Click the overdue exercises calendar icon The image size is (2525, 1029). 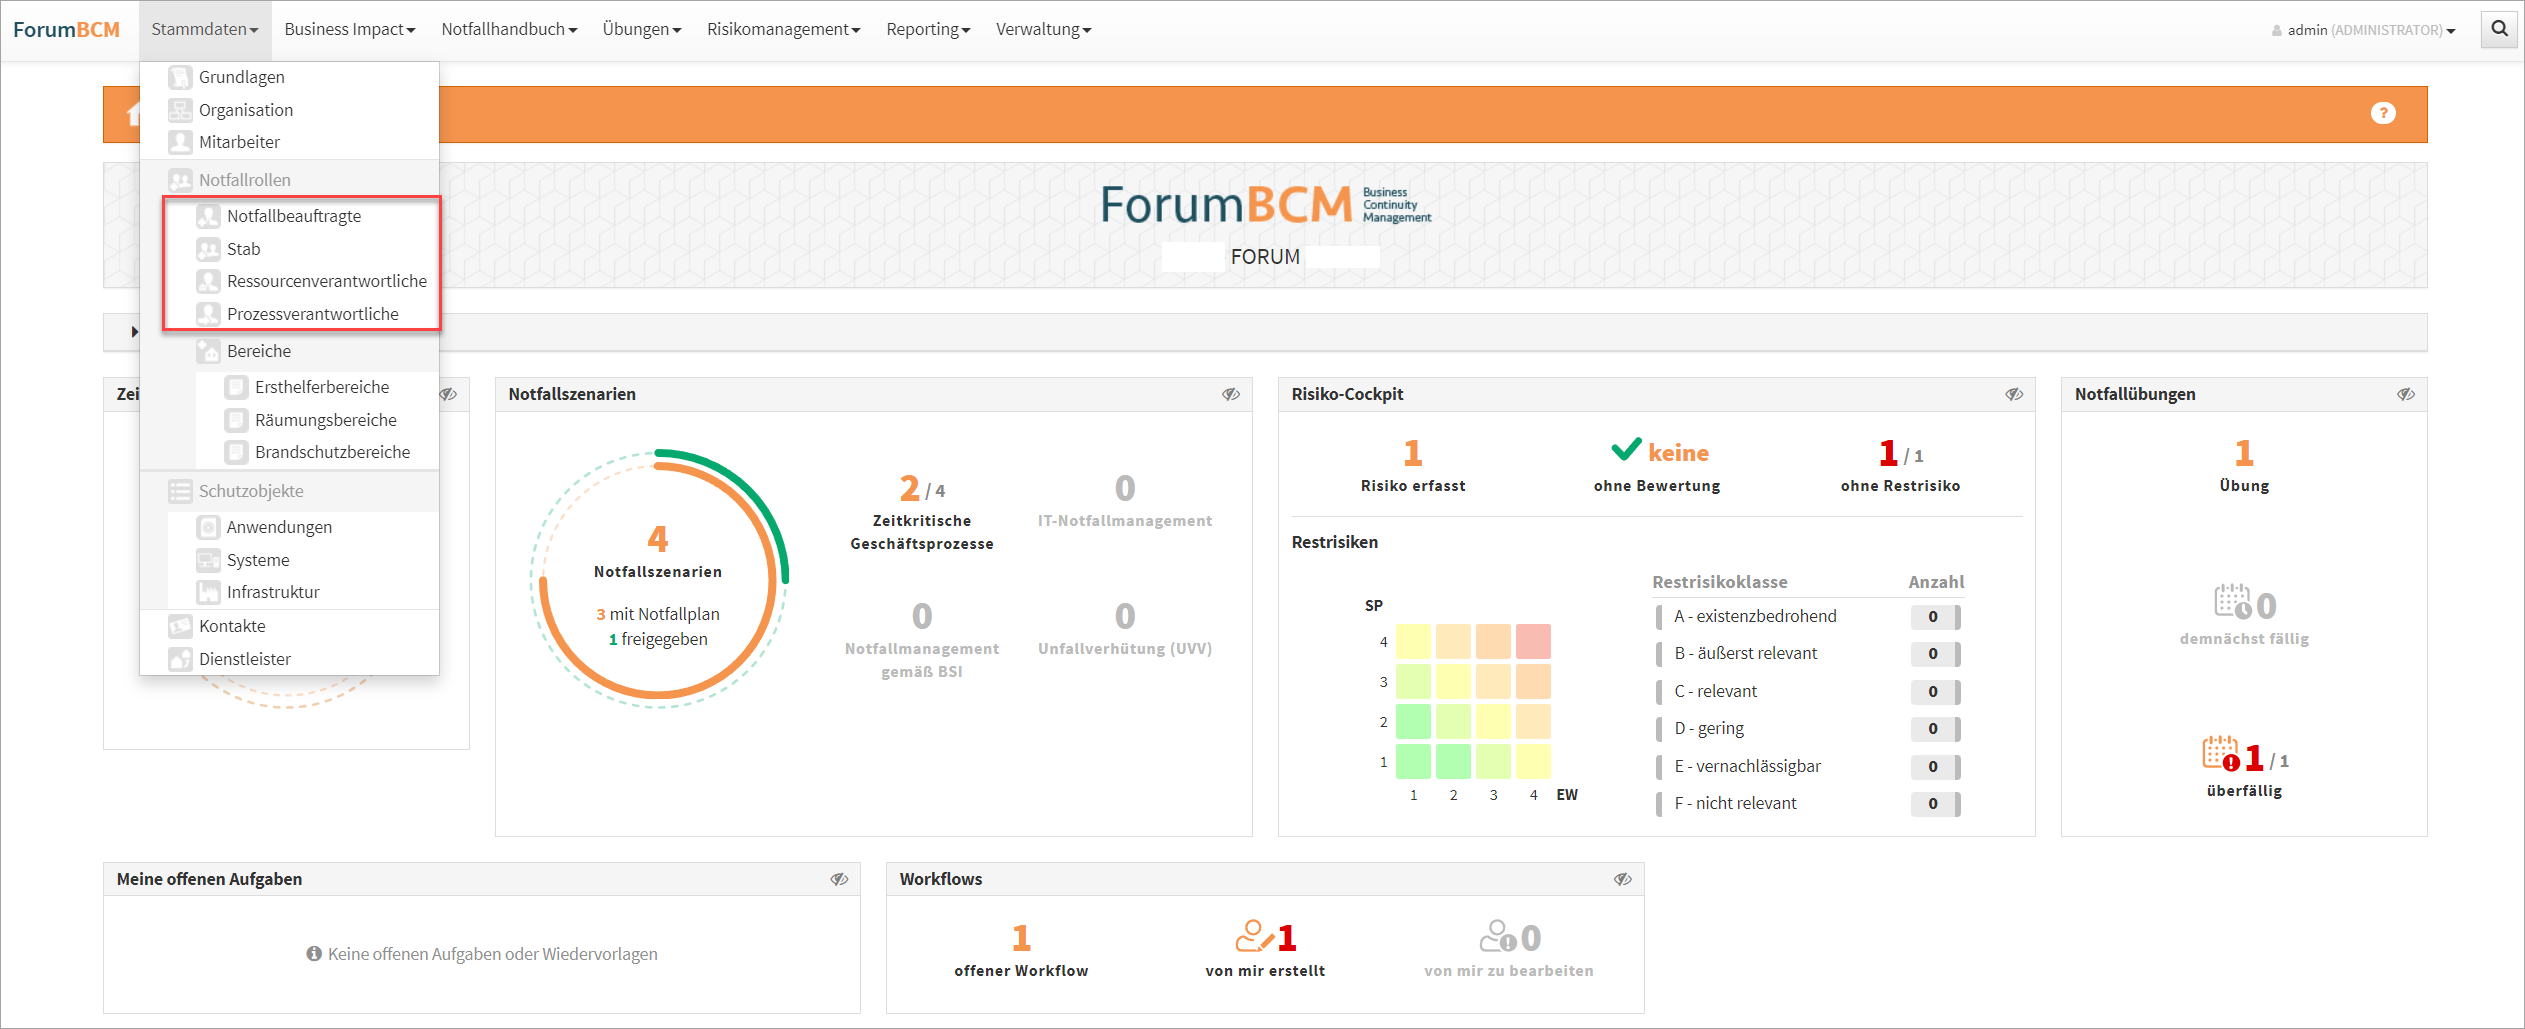2220,754
